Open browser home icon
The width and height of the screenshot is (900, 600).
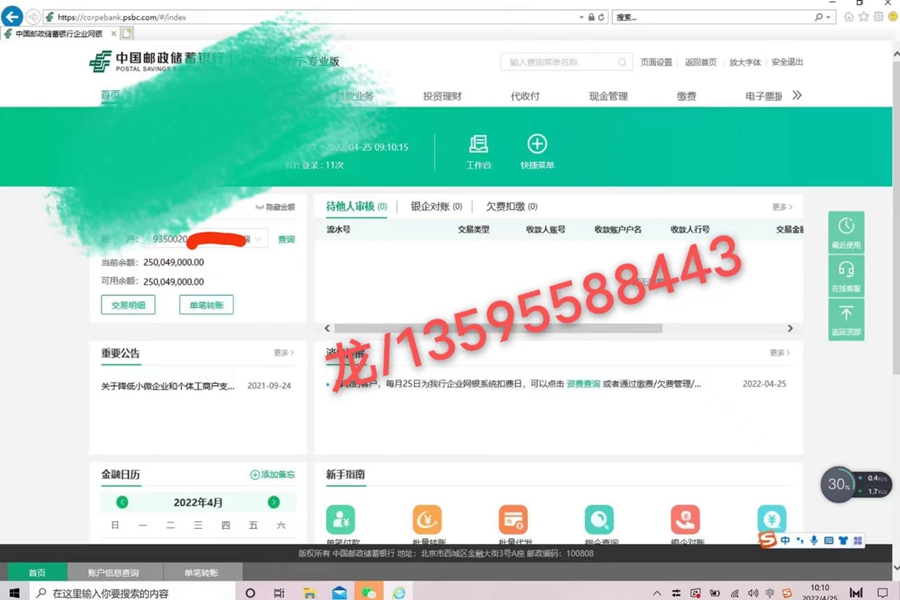[849, 17]
